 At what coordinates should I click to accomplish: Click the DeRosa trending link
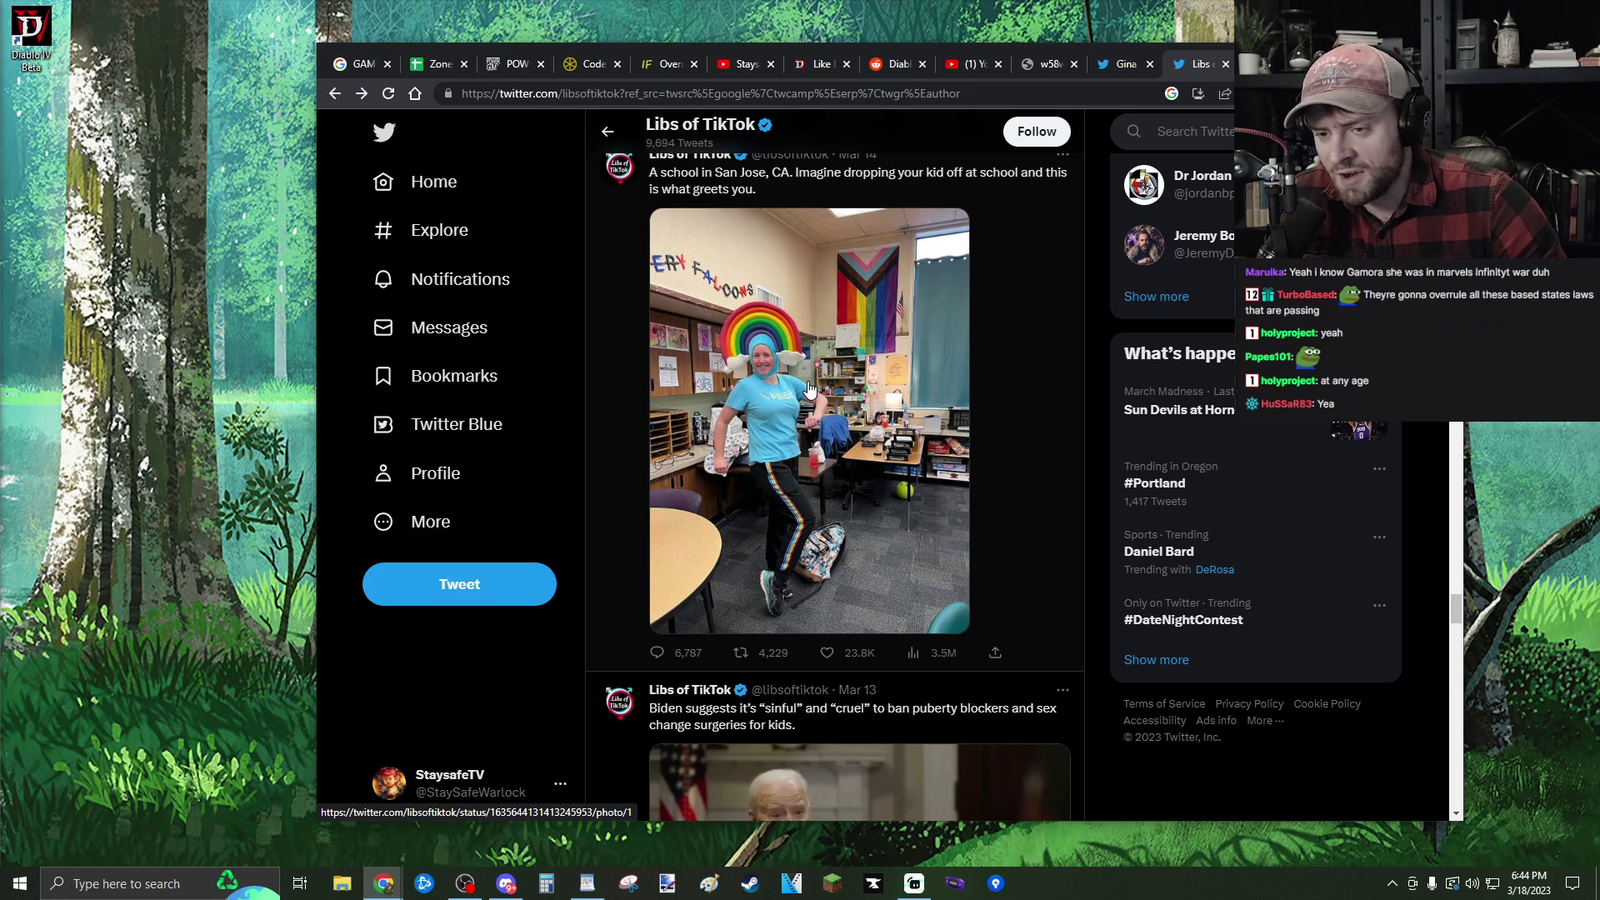coord(1214,570)
